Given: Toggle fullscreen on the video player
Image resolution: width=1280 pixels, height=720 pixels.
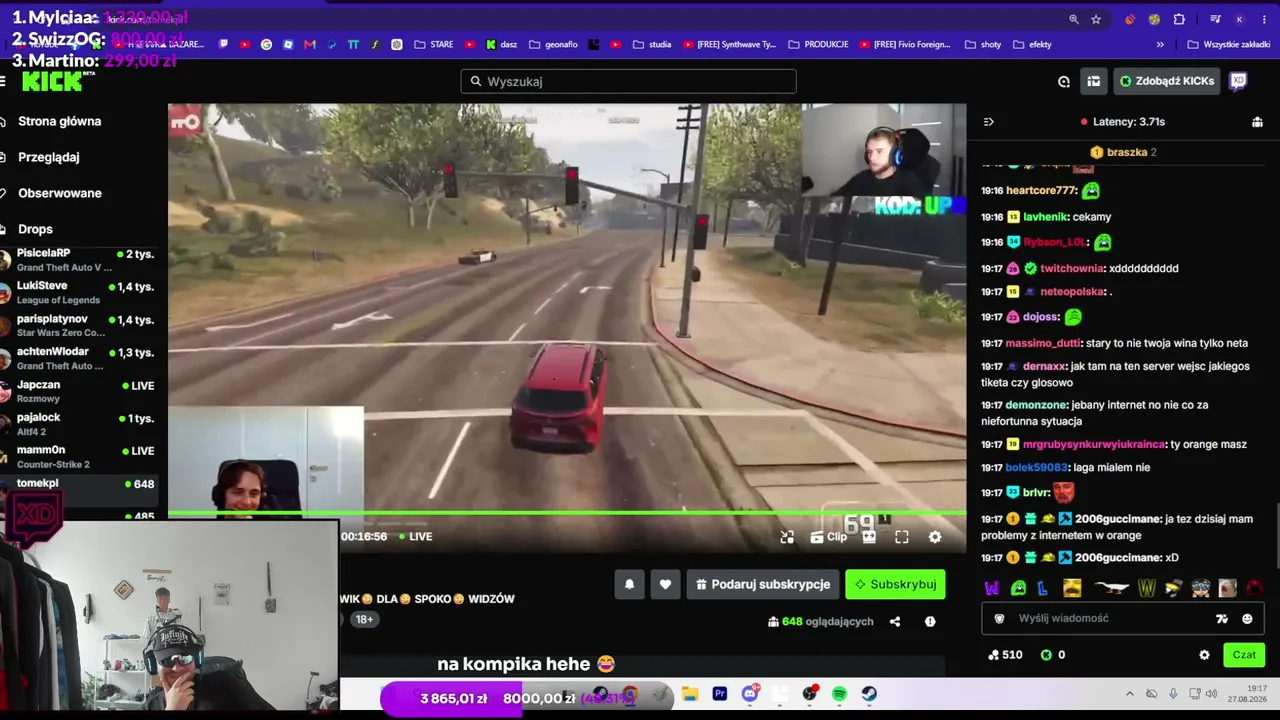Looking at the screenshot, I should (x=902, y=537).
